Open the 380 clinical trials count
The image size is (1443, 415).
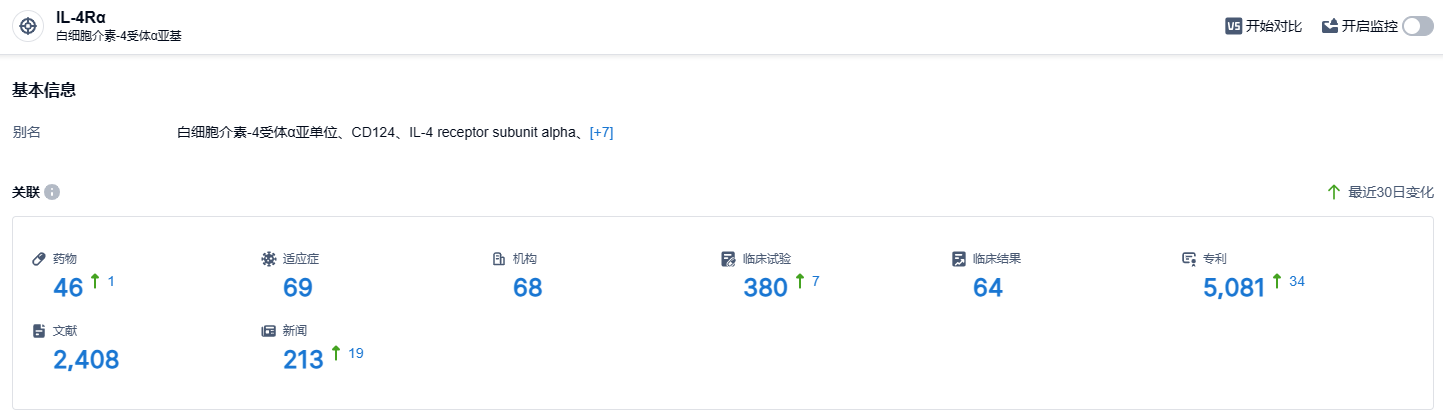pos(766,288)
